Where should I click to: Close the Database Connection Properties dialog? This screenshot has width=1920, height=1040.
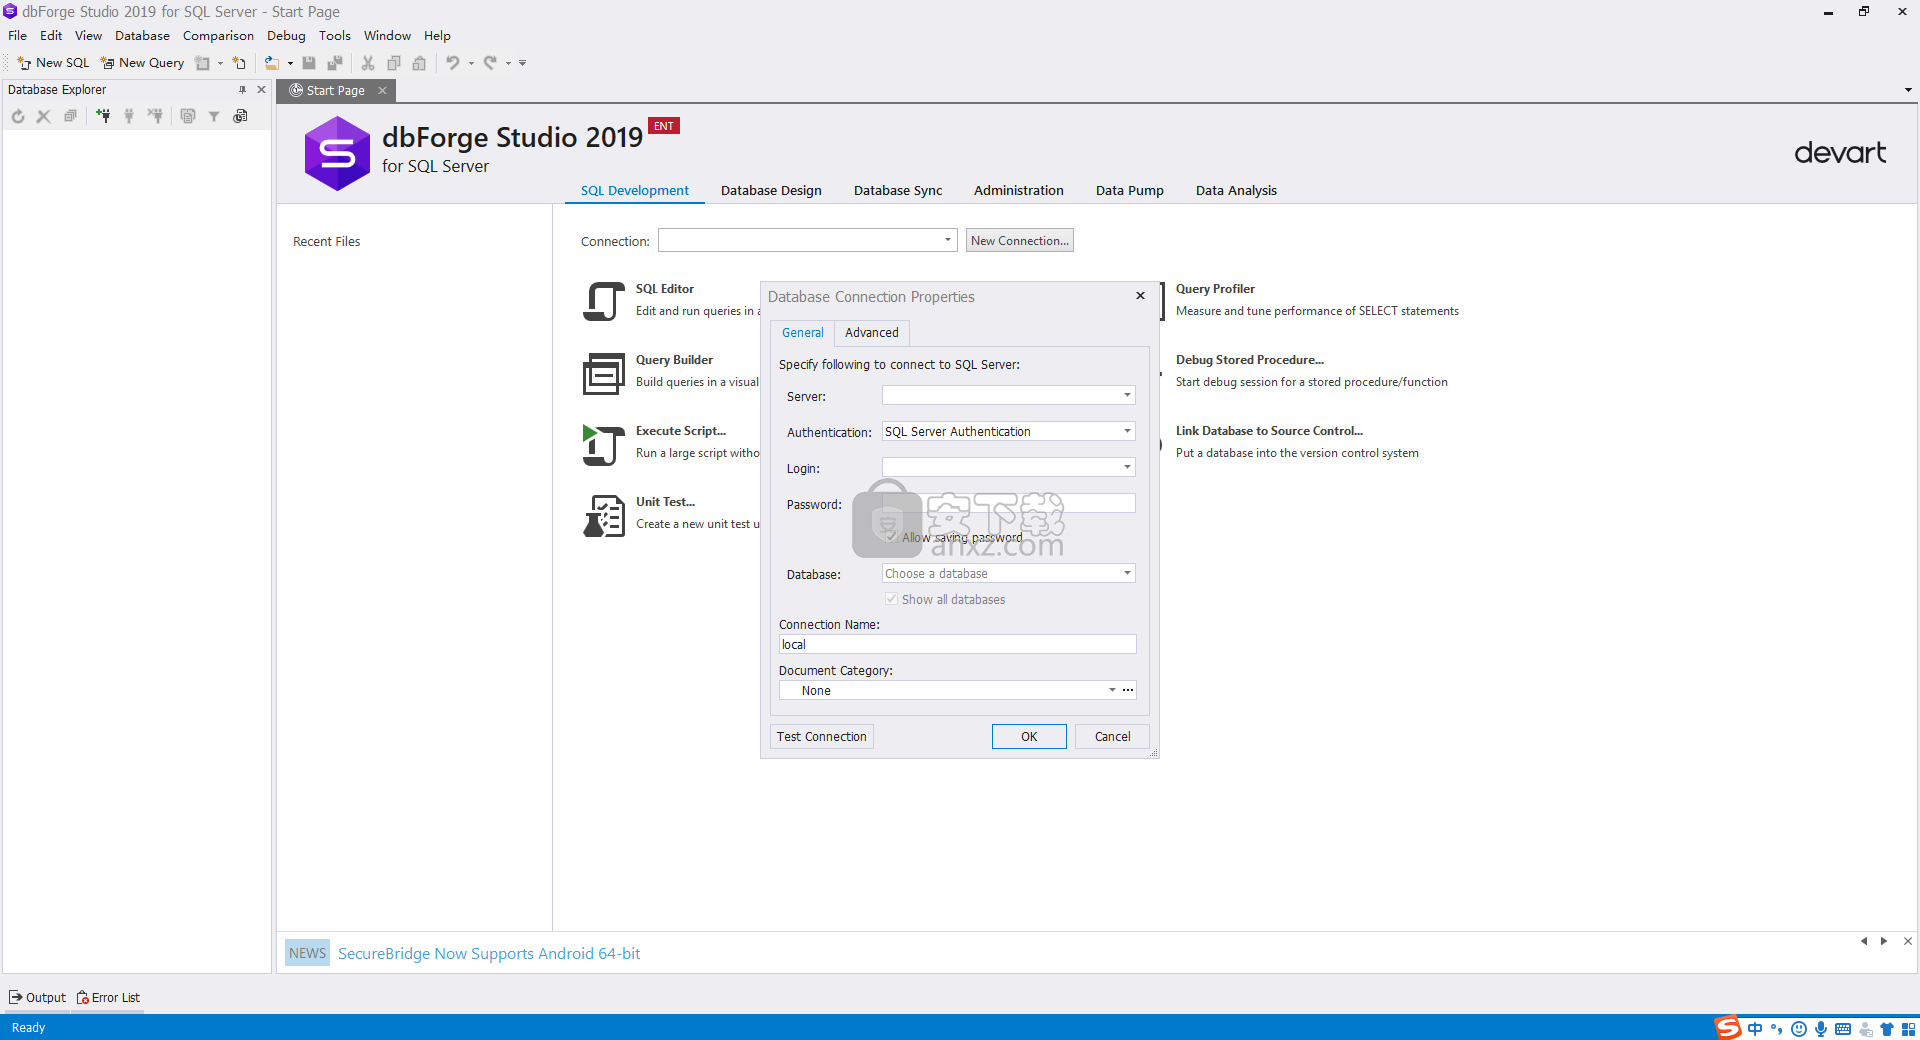[x=1140, y=296]
